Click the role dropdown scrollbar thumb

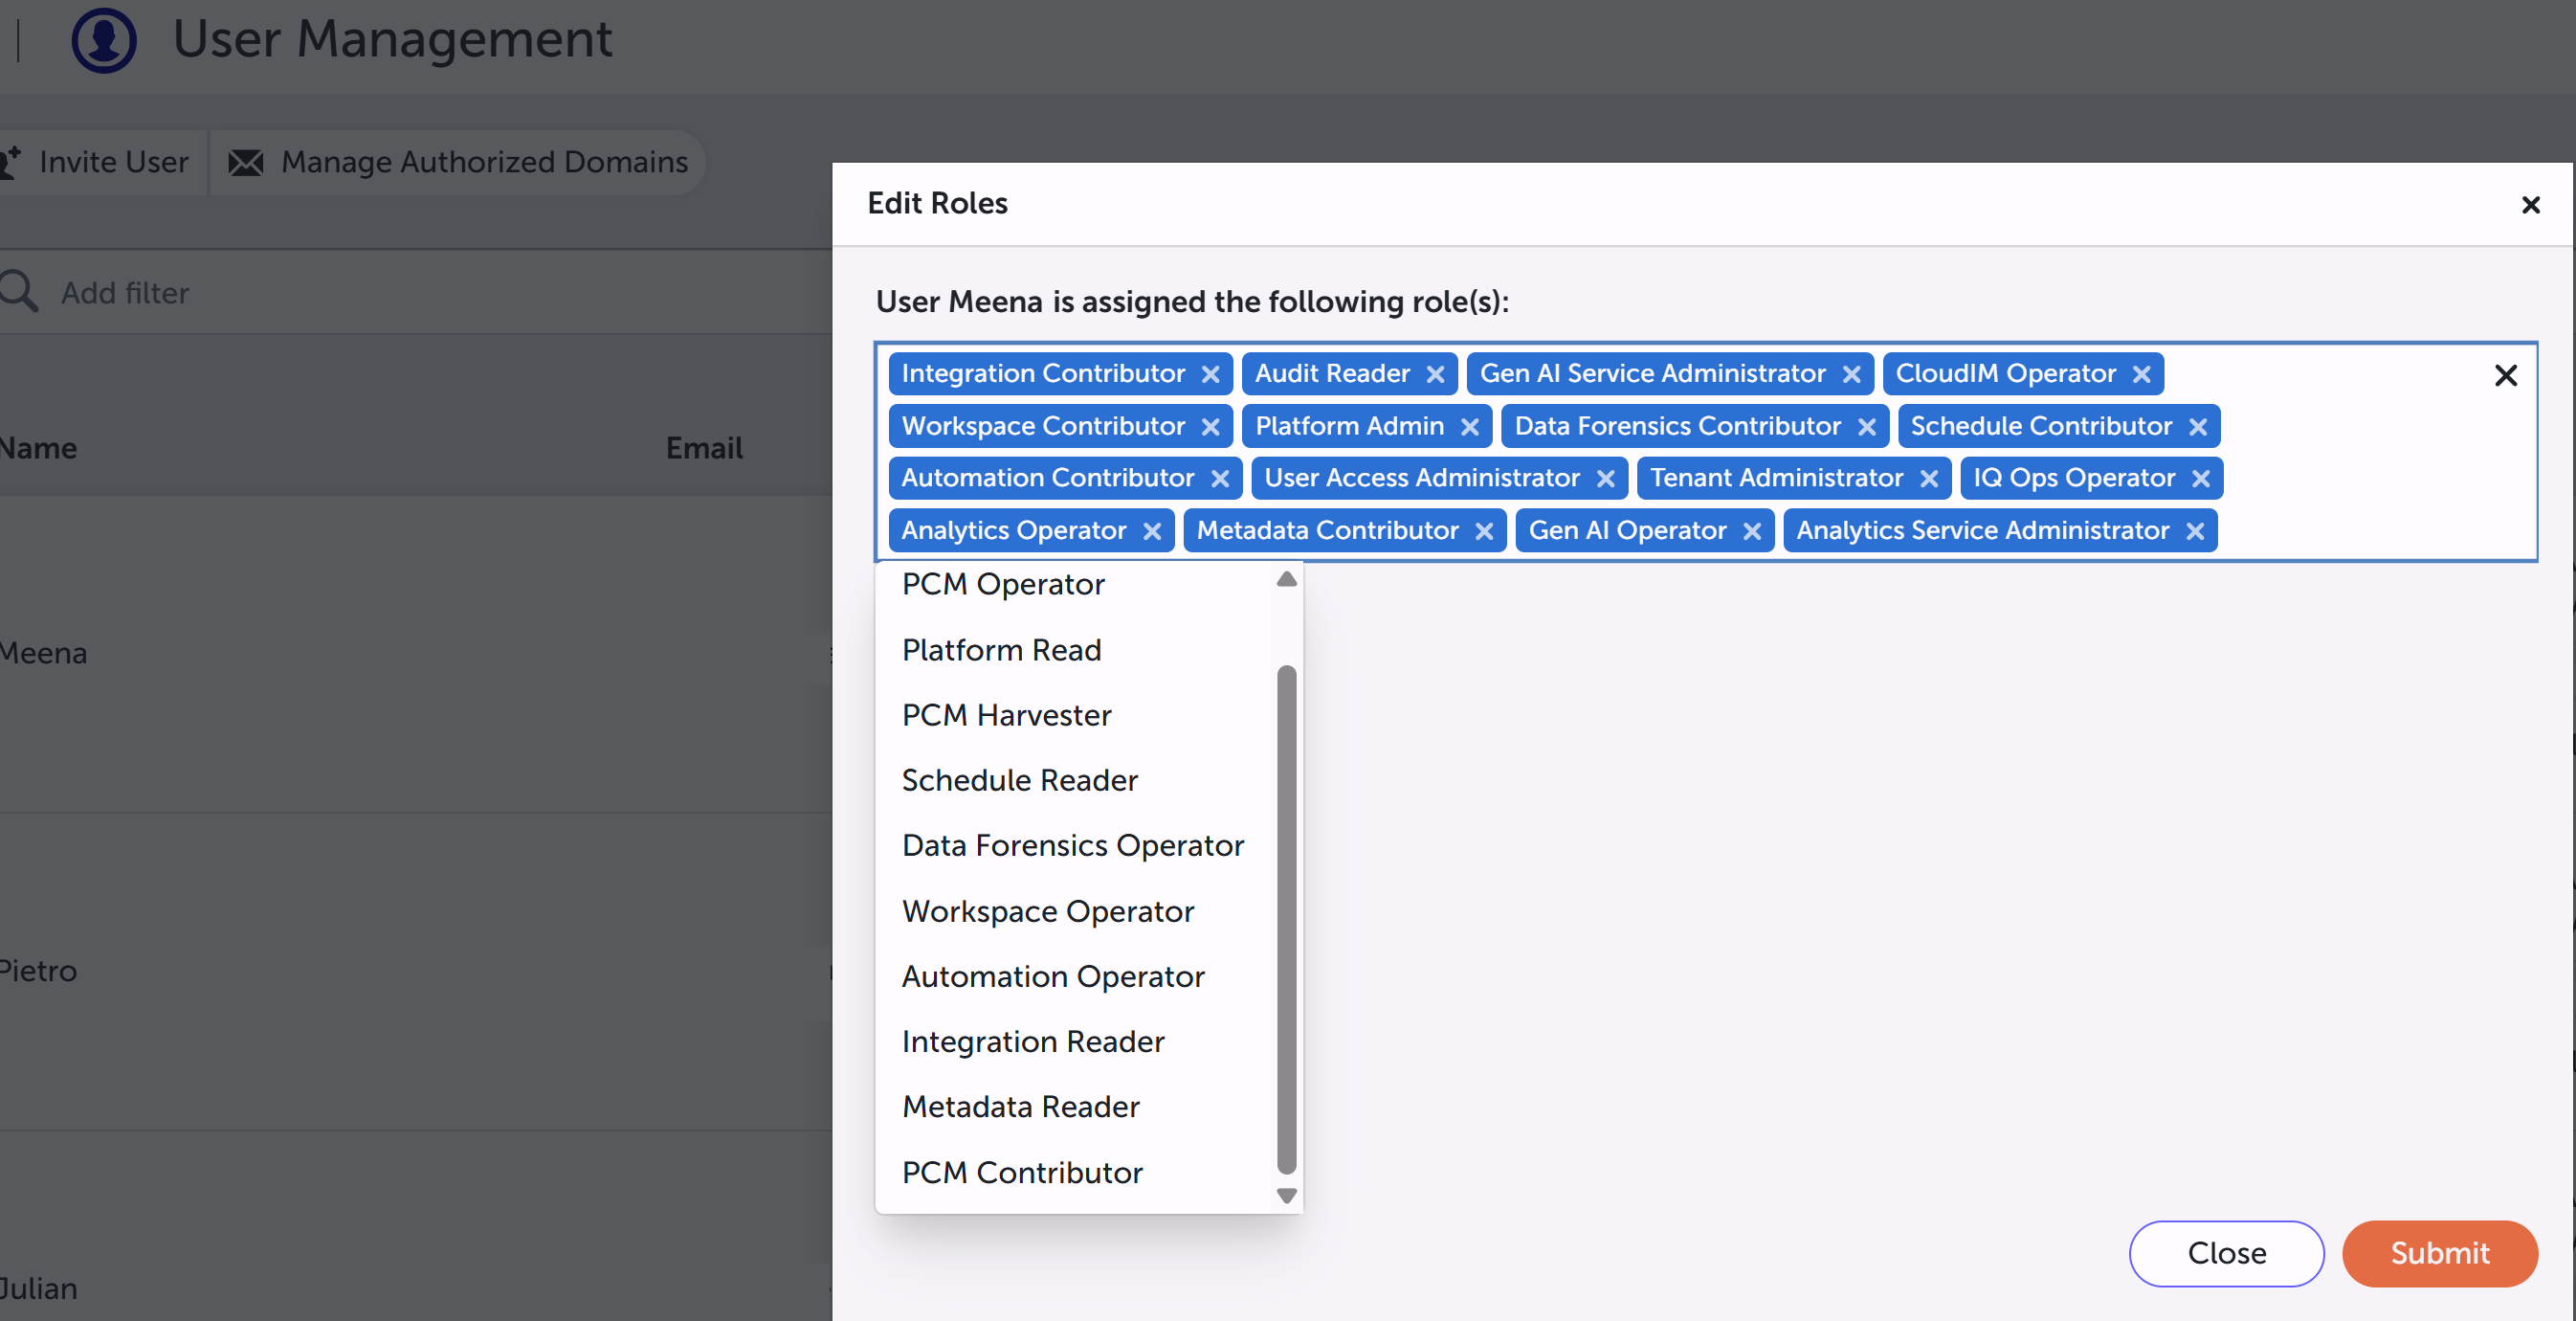point(1286,919)
